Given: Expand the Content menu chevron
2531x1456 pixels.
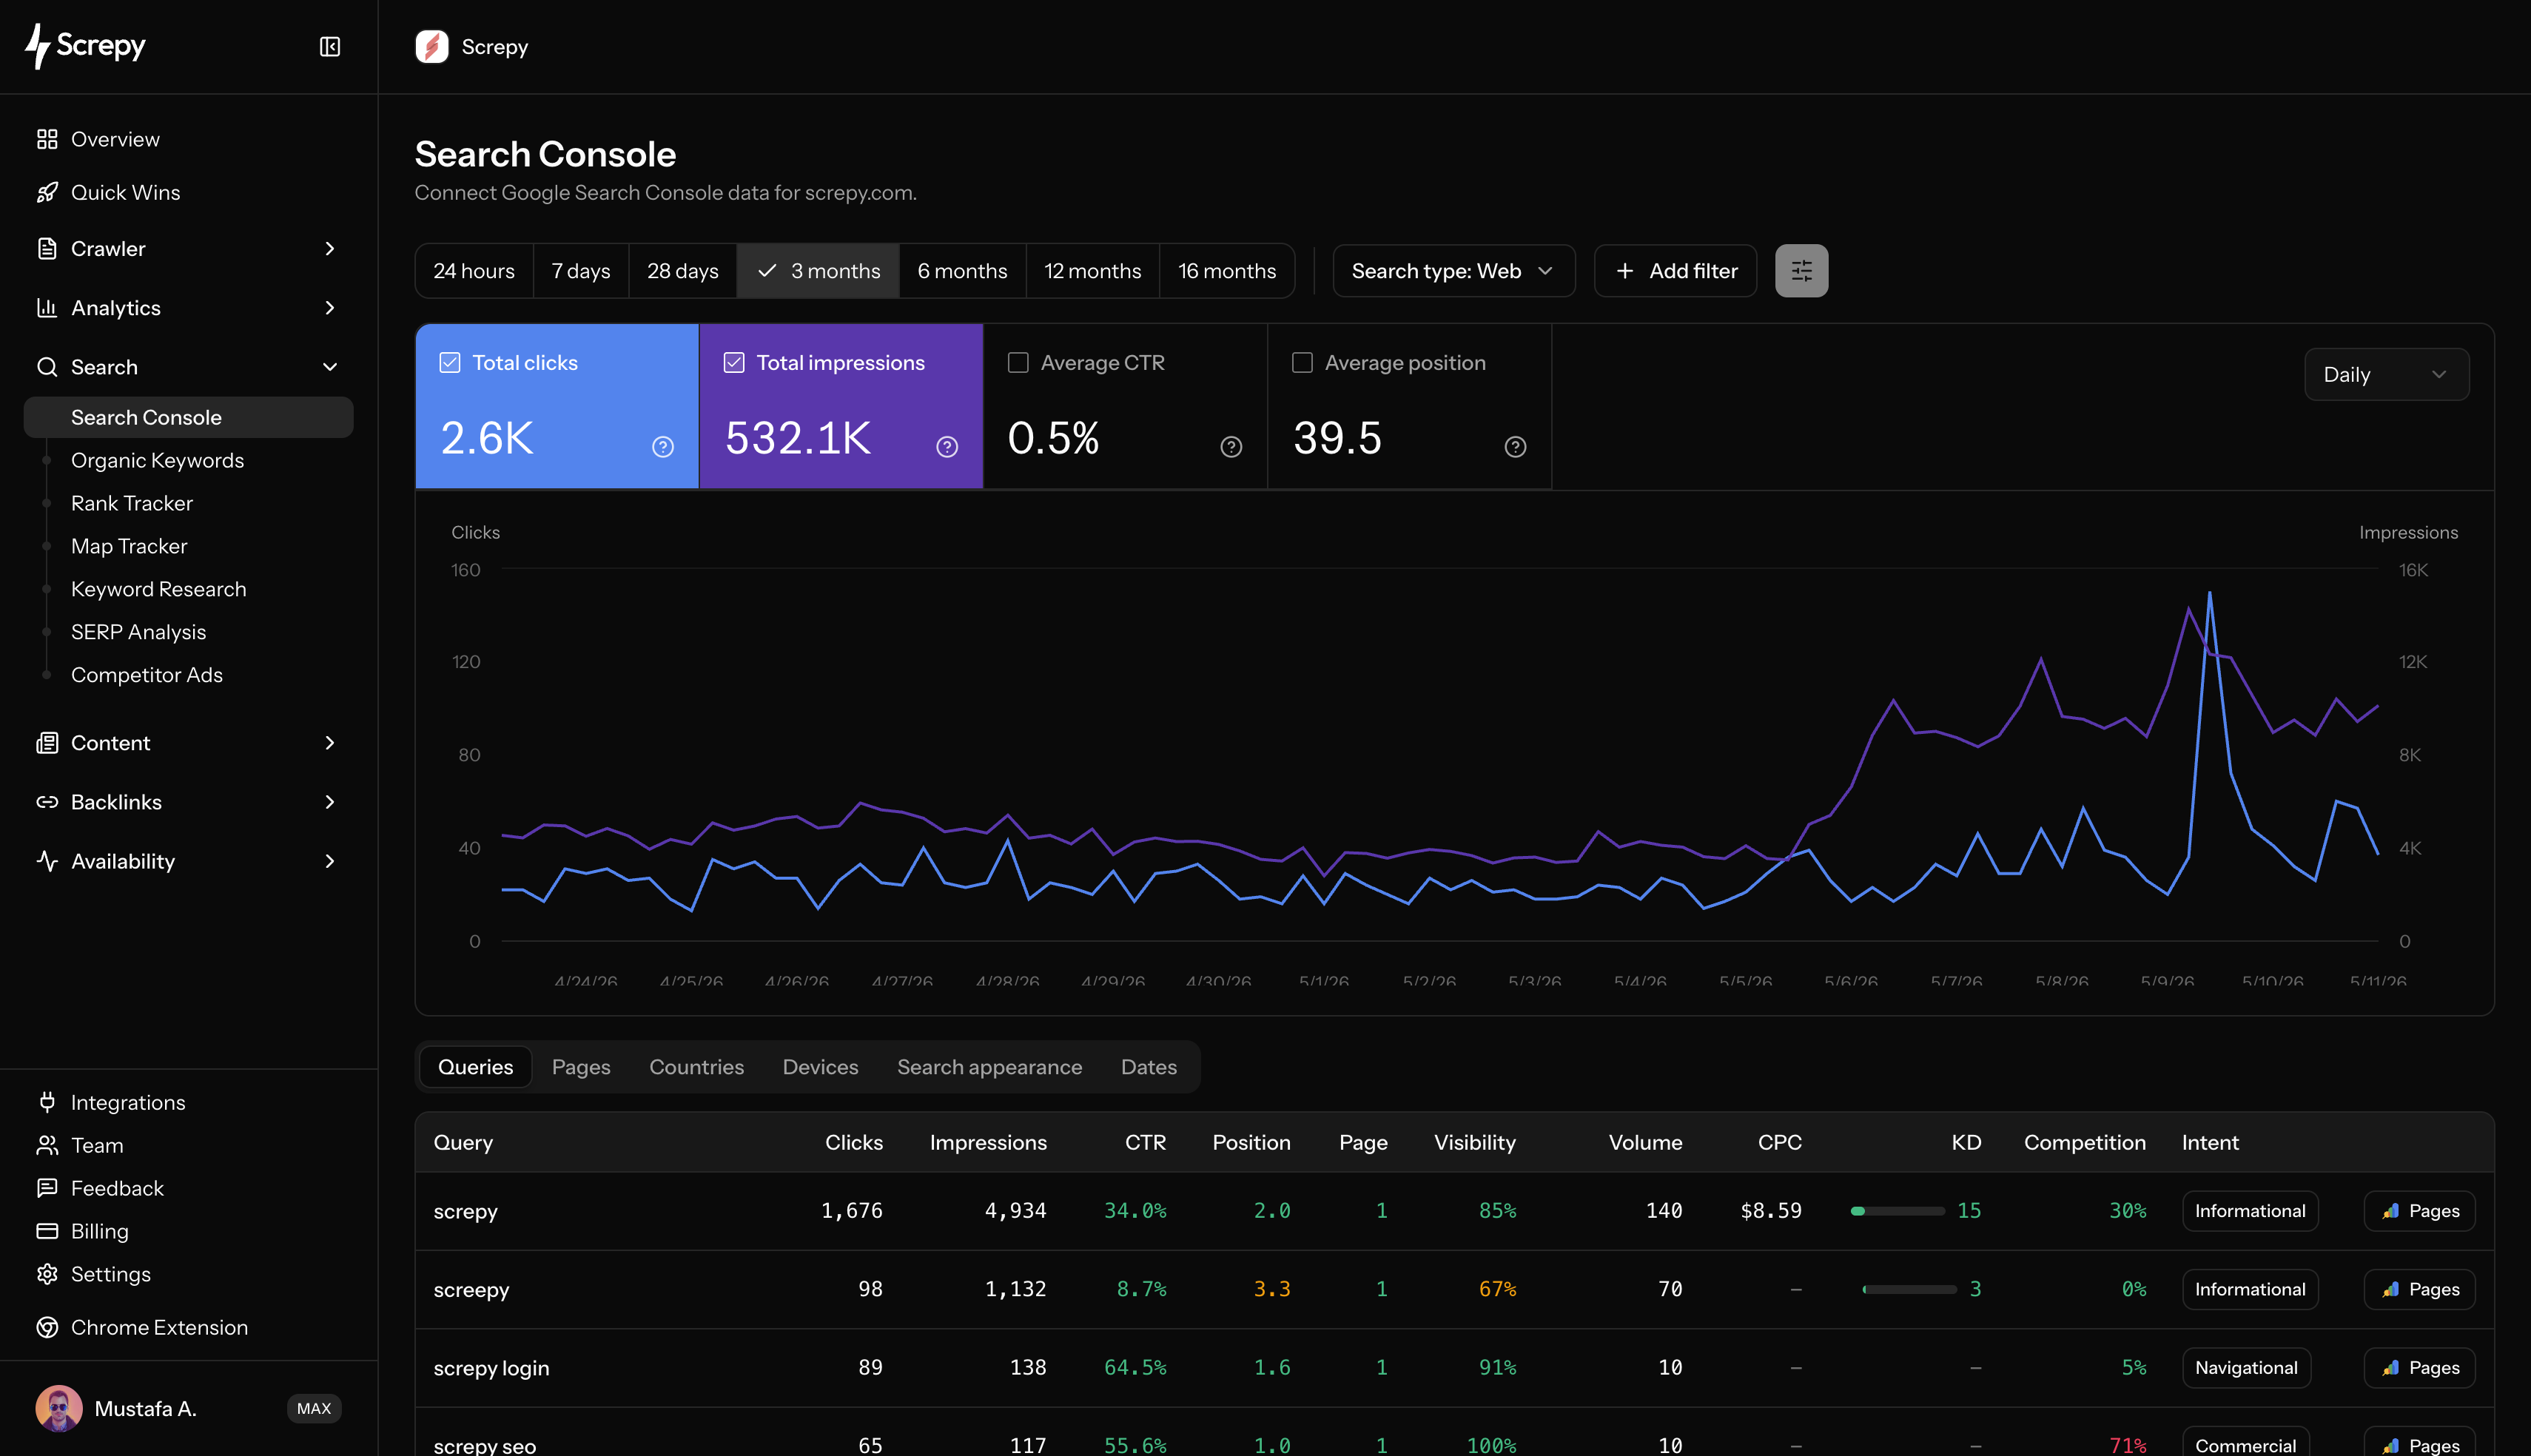Looking at the screenshot, I should pyautogui.click(x=330, y=743).
